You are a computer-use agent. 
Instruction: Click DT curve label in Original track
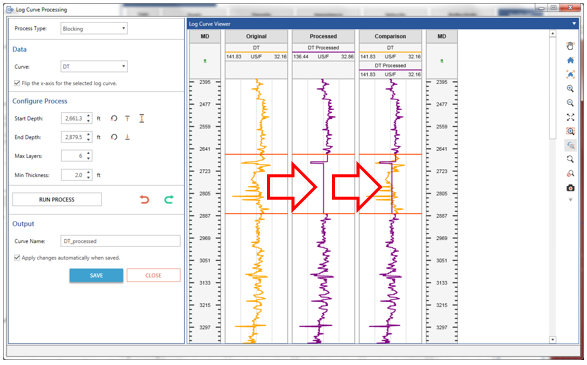[256, 48]
